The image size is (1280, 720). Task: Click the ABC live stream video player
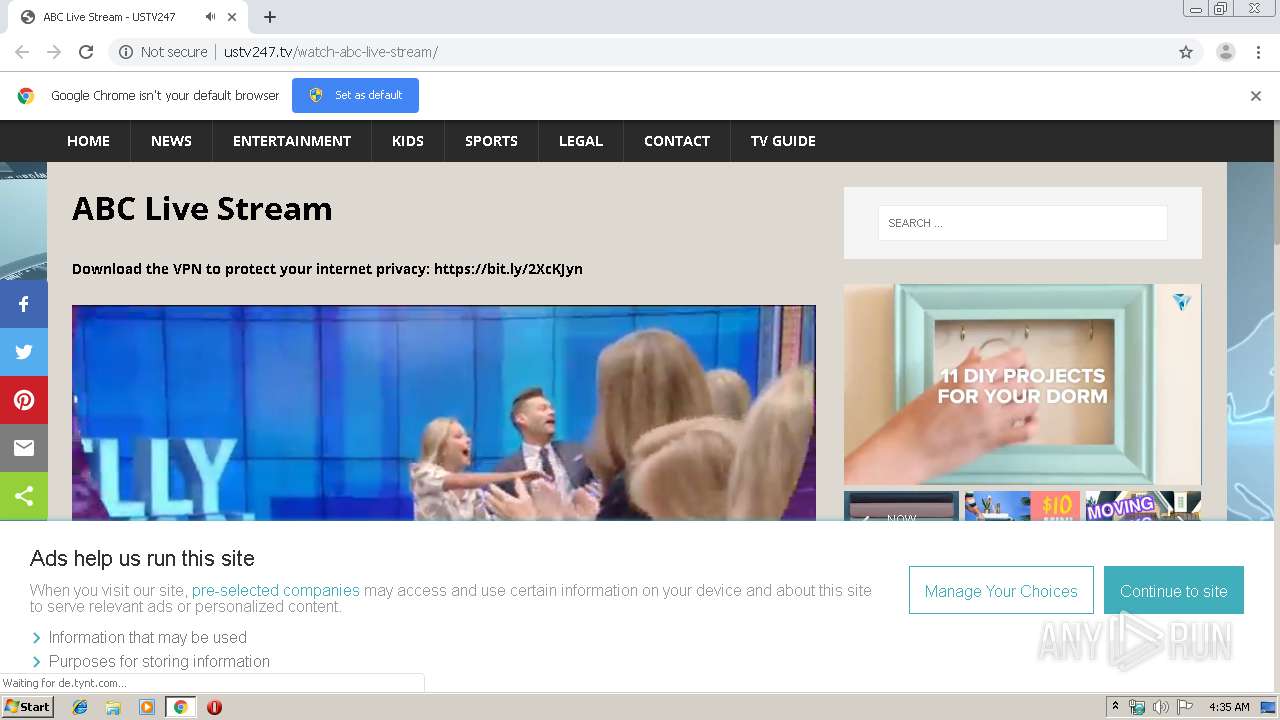click(444, 413)
